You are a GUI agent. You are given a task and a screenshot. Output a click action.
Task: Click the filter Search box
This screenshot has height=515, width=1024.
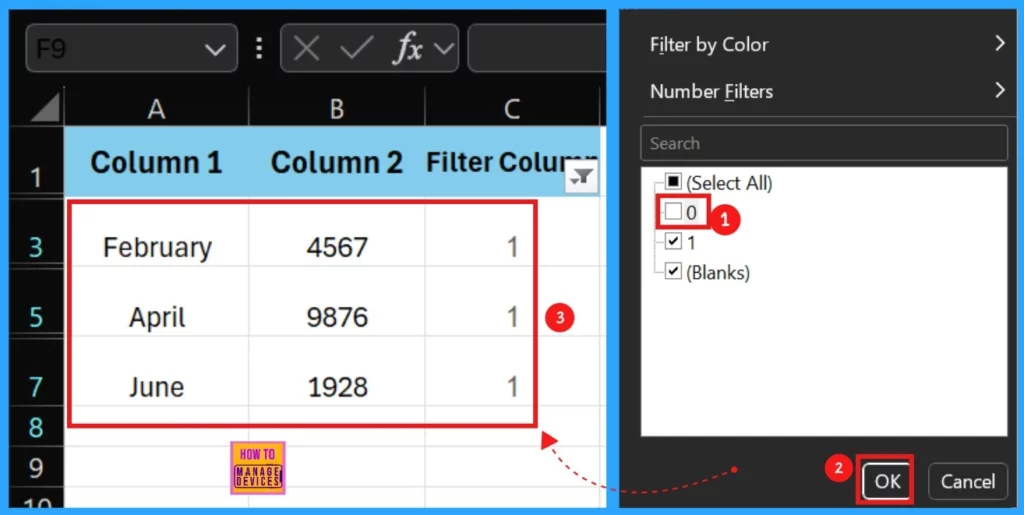pyautogui.click(x=824, y=143)
